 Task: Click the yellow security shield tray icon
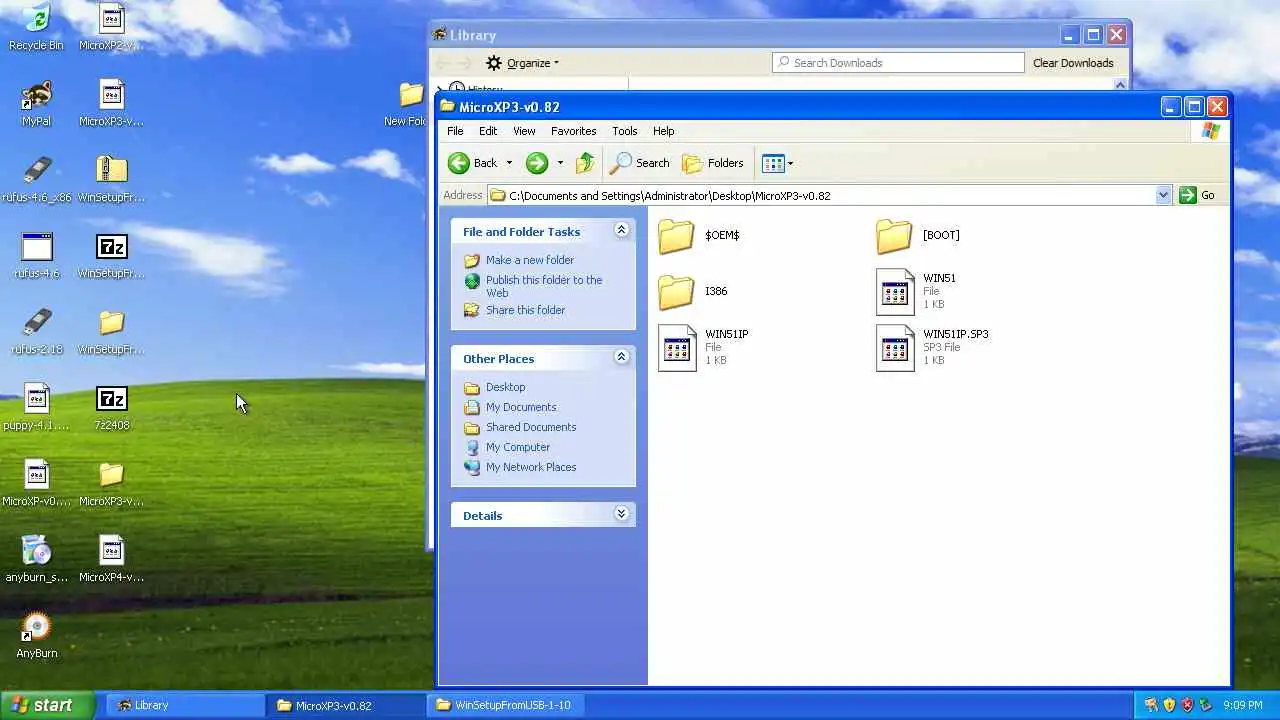point(1169,705)
